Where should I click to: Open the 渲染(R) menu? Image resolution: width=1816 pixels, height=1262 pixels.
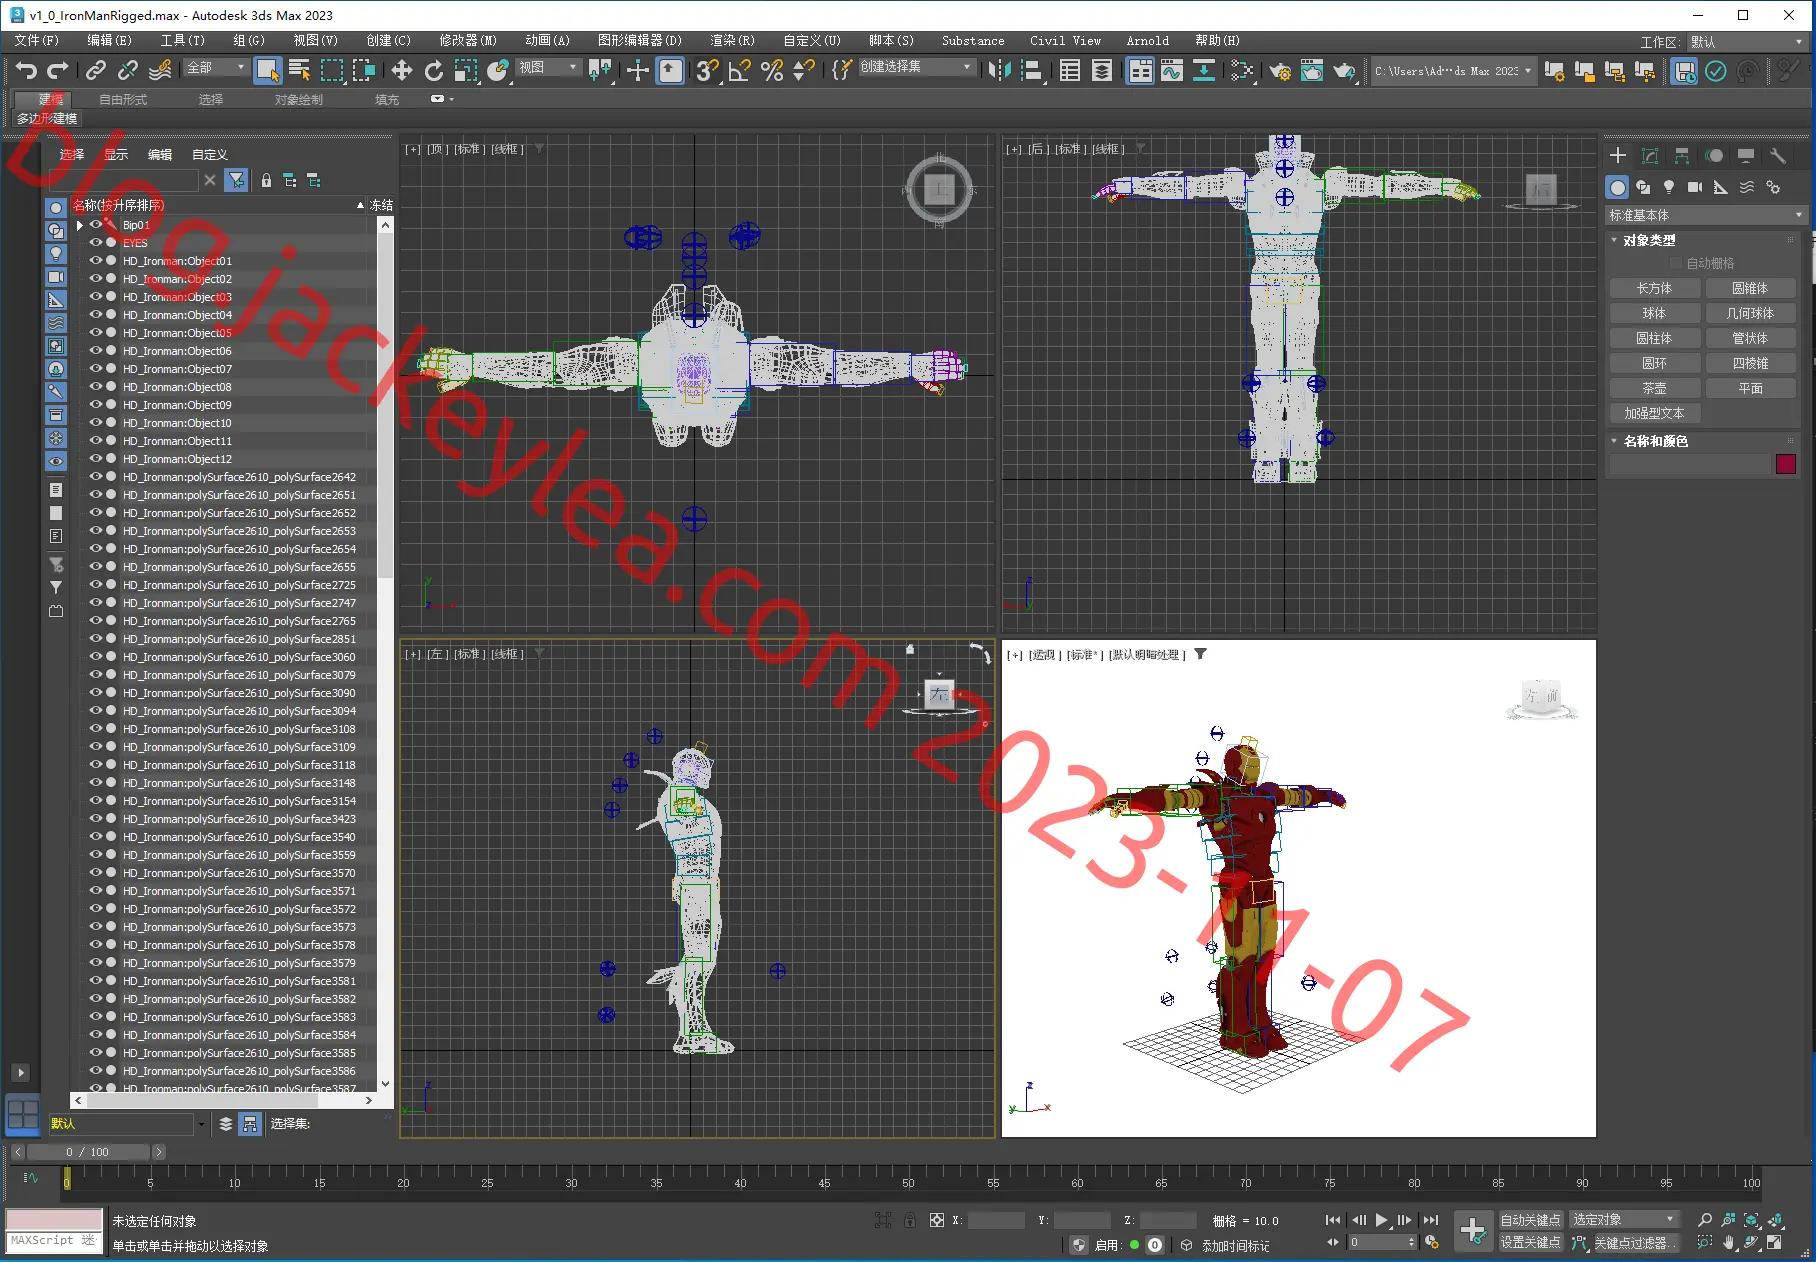pyautogui.click(x=732, y=41)
